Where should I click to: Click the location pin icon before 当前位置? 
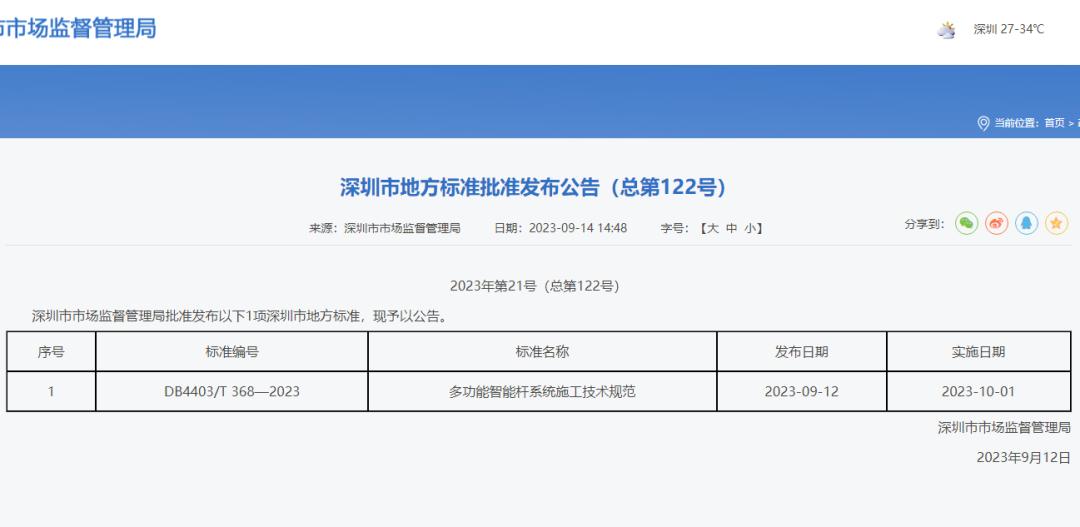tap(982, 123)
